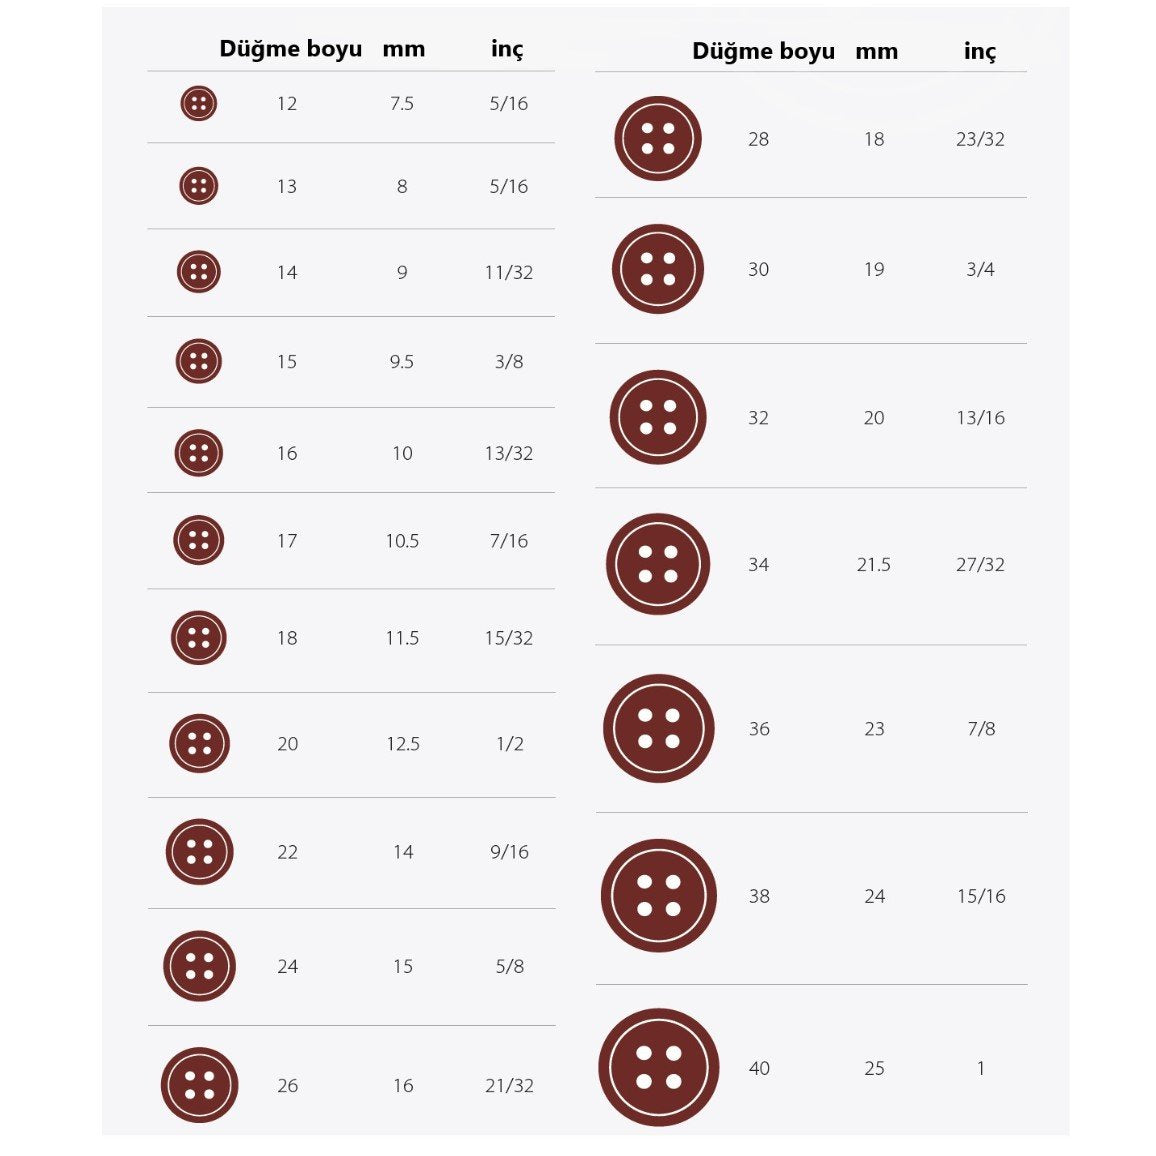The height and width of the screenshot is (1156, 1156).
Task: Click the size number 22
Action: [287, 852]
